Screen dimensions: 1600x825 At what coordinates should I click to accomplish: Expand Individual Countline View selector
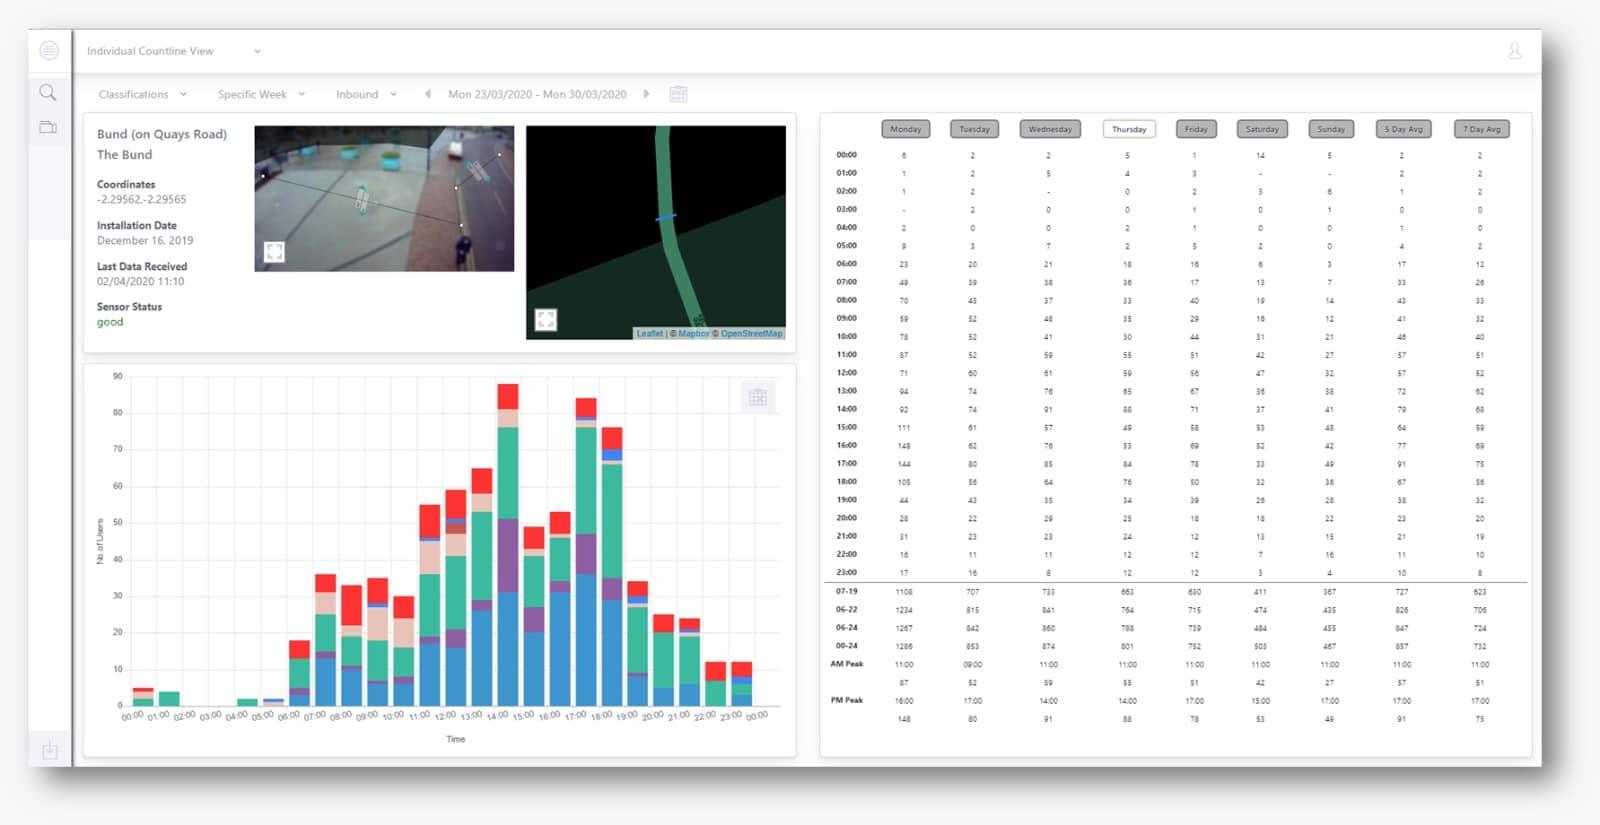tap(174, 51)
